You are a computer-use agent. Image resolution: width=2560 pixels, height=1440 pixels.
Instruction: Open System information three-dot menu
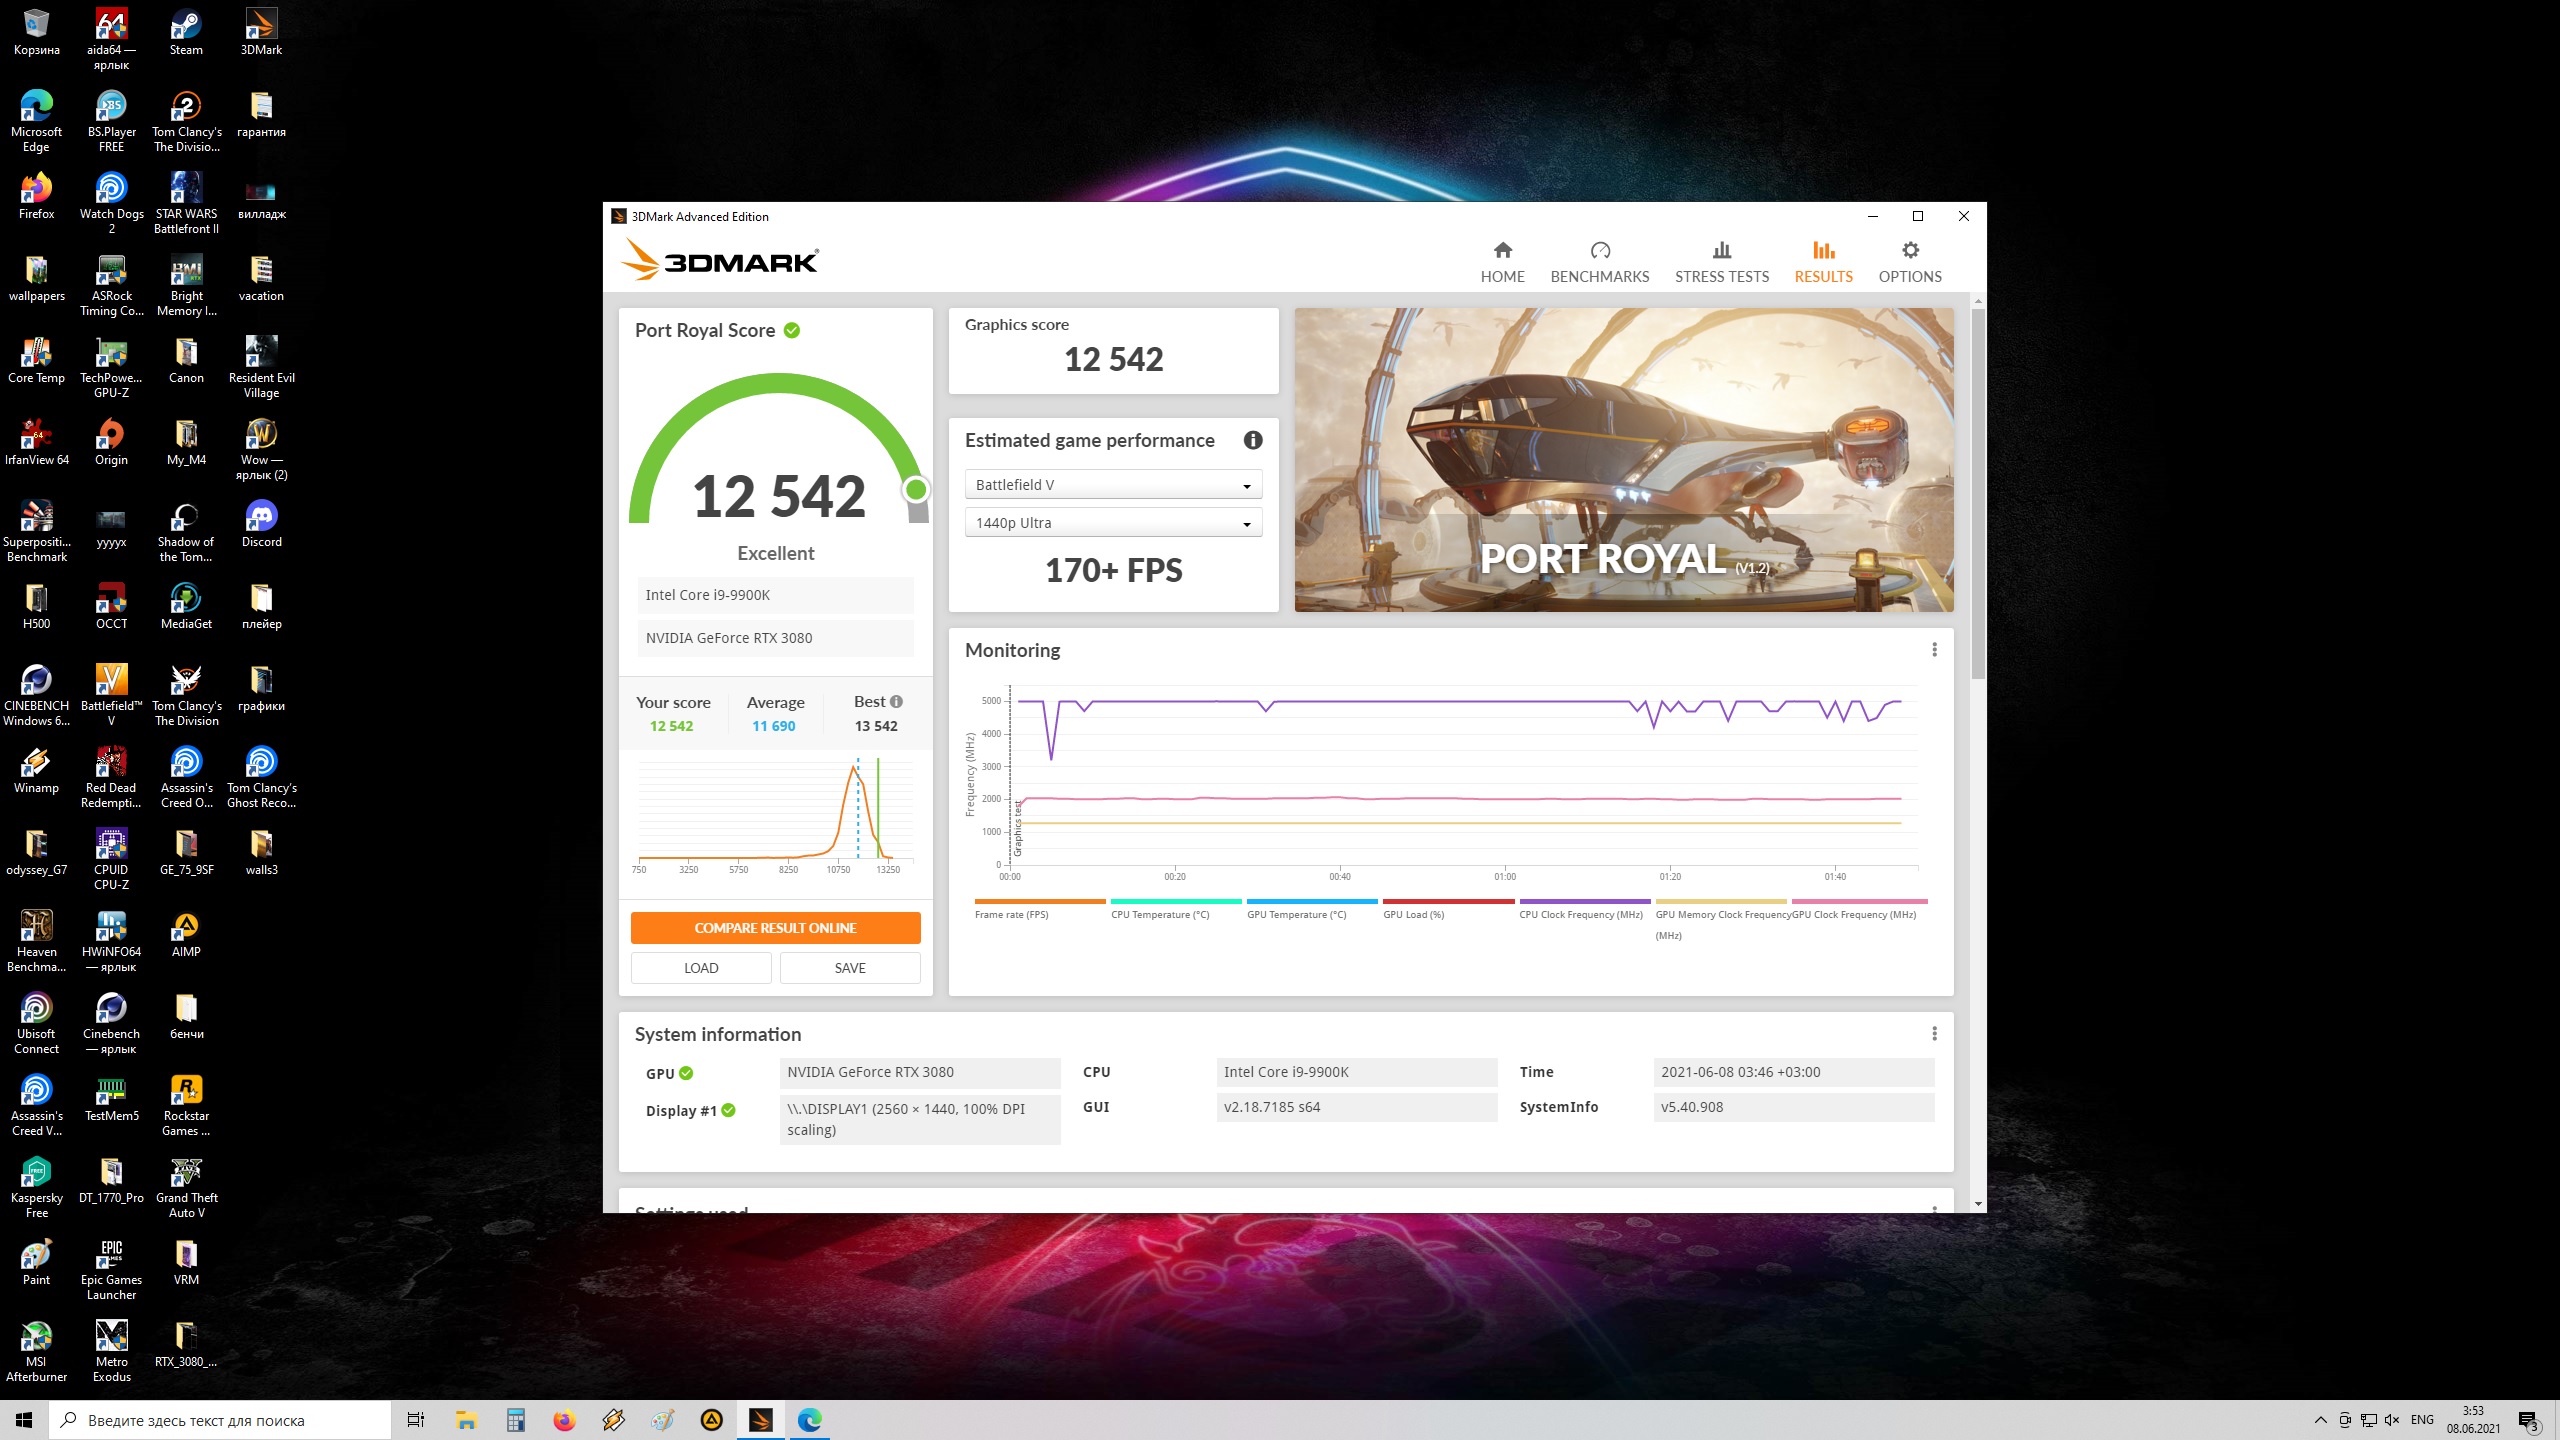click(1934, 1034)
